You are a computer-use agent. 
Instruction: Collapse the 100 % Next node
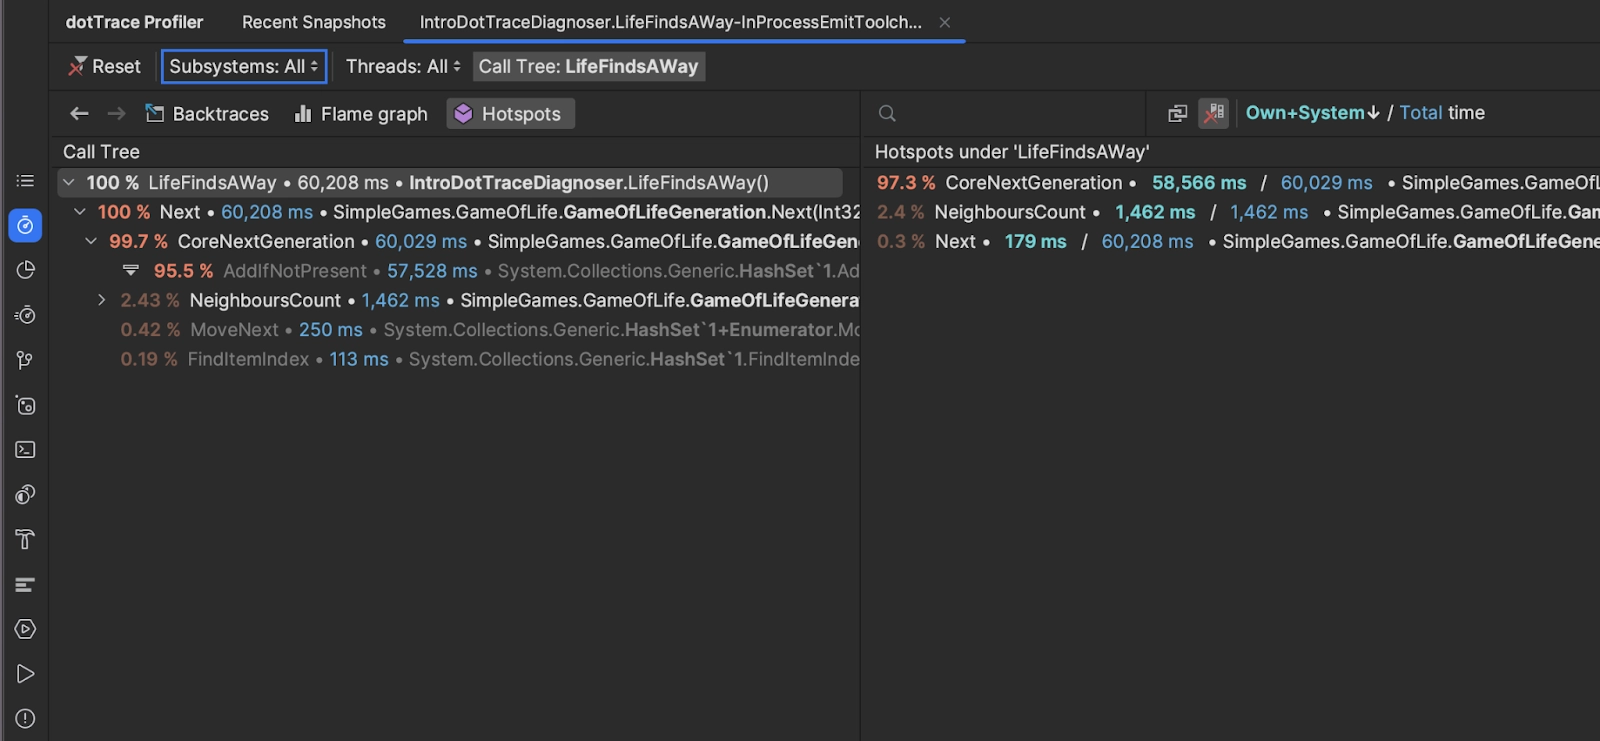pyautogui.click(x=80, y=212)
